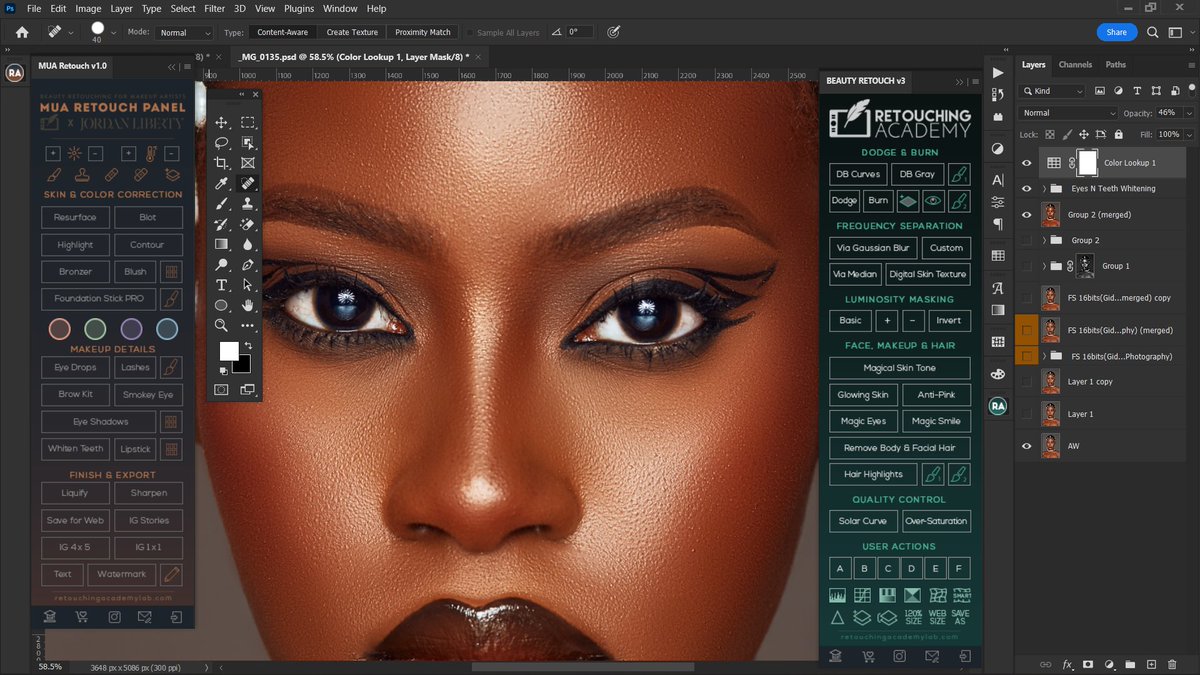1200x675 pixels.
Task: Select the Dodge tool in toolbox
Action: (x=222, y=265)
